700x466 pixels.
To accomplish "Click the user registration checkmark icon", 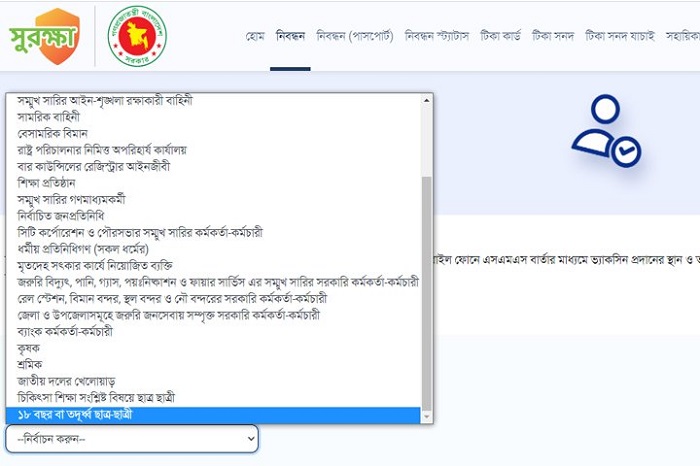I will click(x=606, y=131).
